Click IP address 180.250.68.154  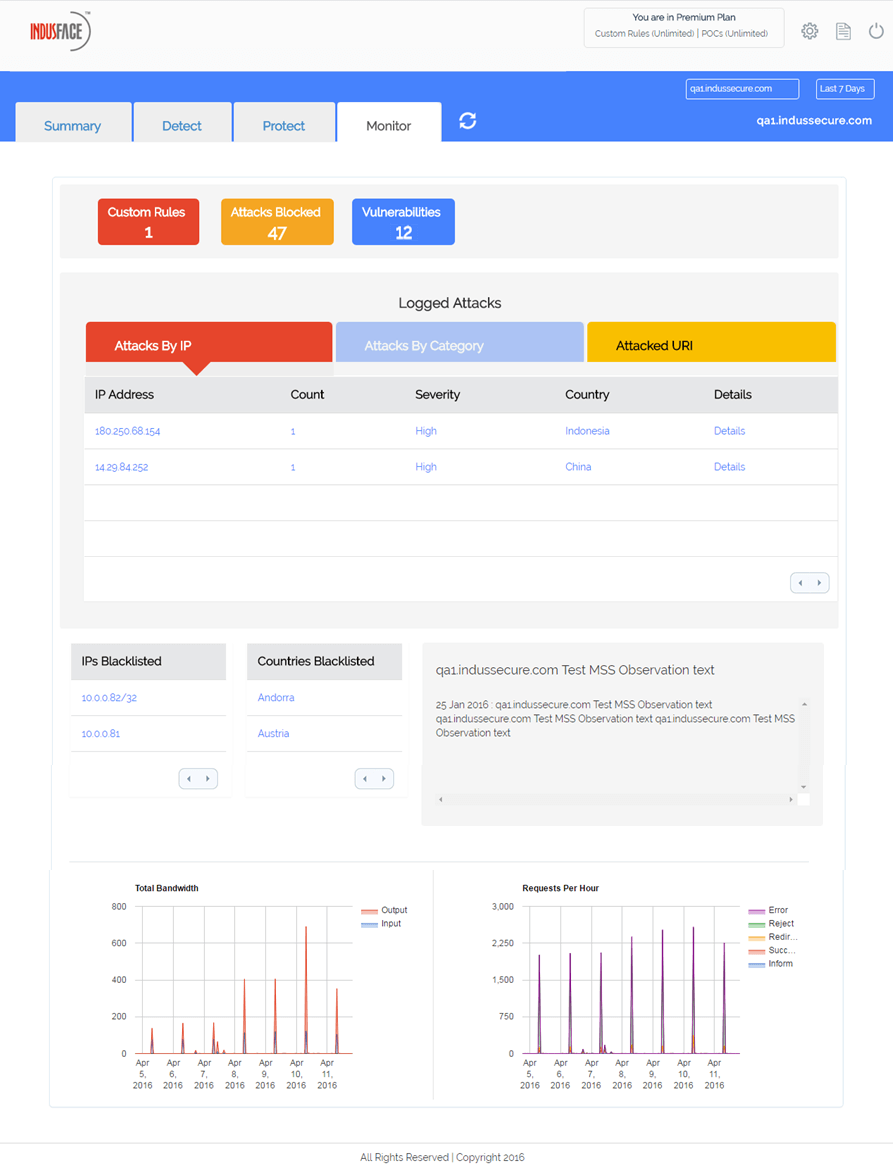[x=127, y=431]
